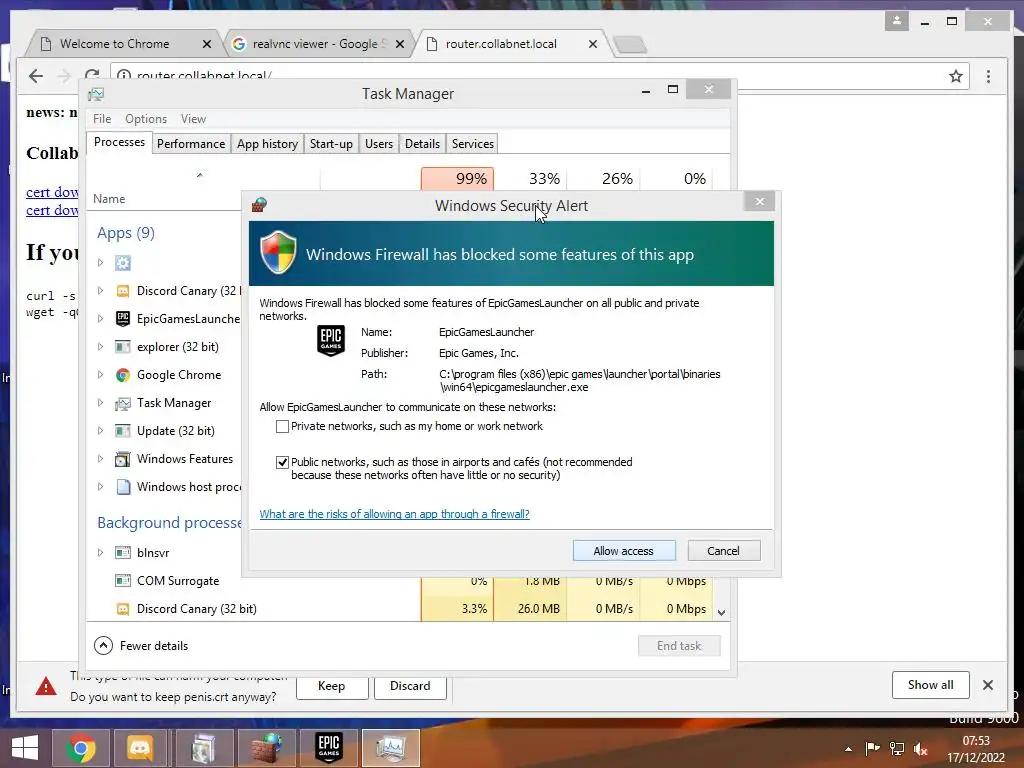The image size is (1024, 768).
Task: Open Task Manager's File menu
Action: pos(102,119)
